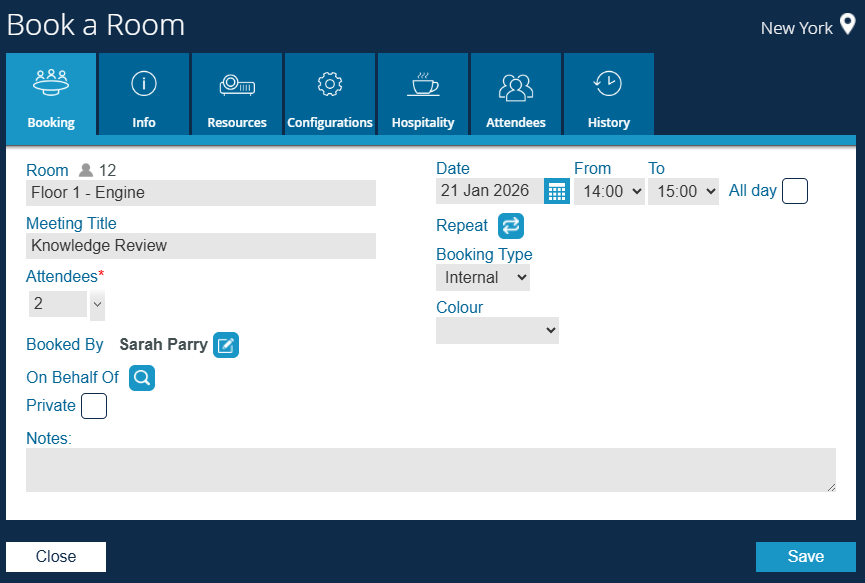The image size is (865, 583).
Task: Open the Attendees number dropdown
Action: point(97,304)
